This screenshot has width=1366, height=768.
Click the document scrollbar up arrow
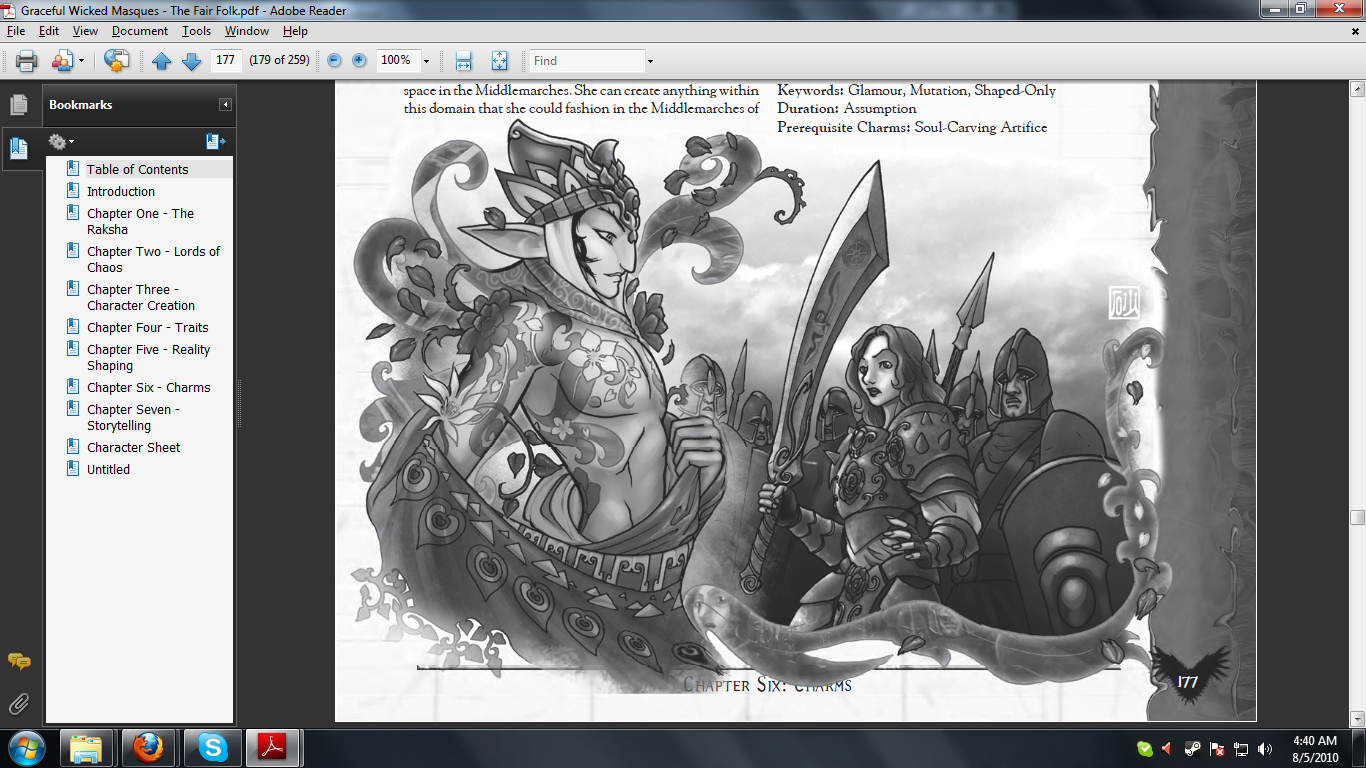(1357, 87)
